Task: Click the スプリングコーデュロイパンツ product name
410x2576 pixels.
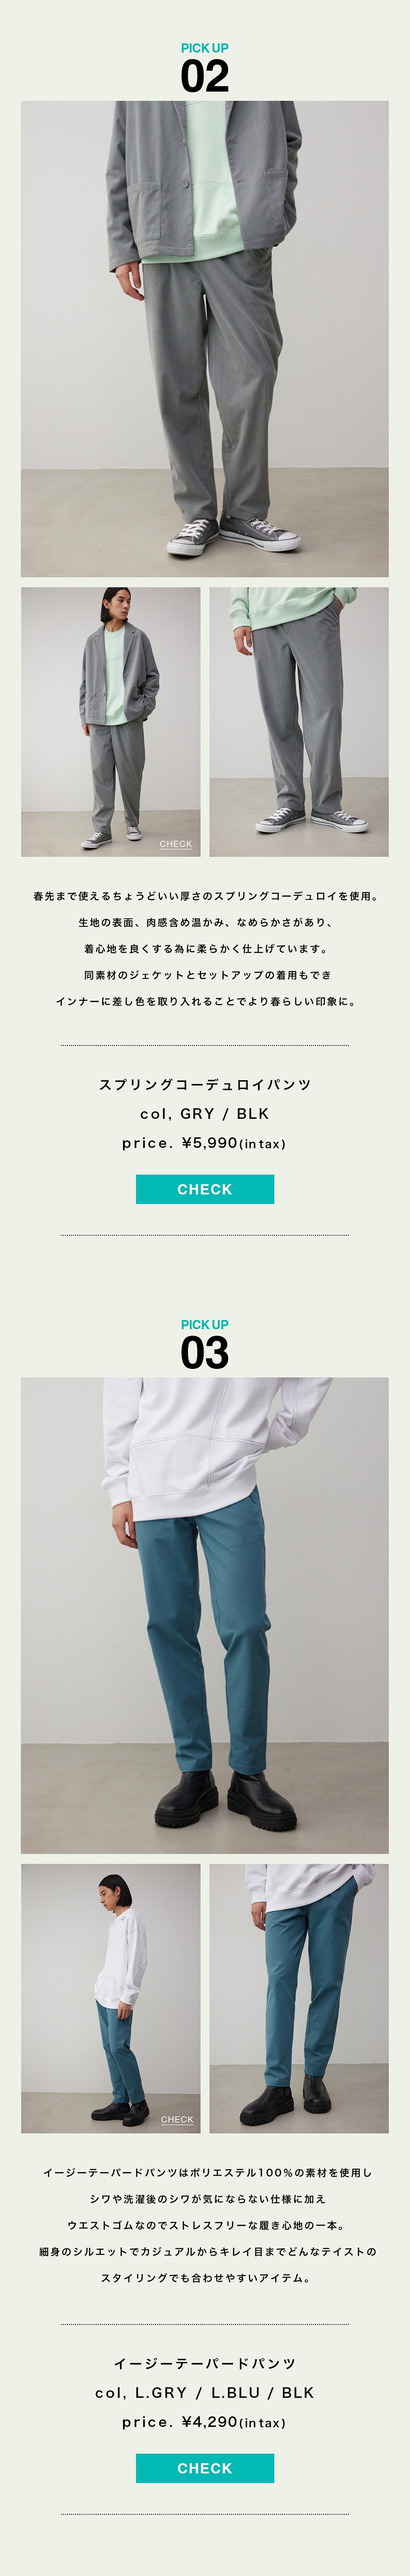Action: click(205, 1085)
